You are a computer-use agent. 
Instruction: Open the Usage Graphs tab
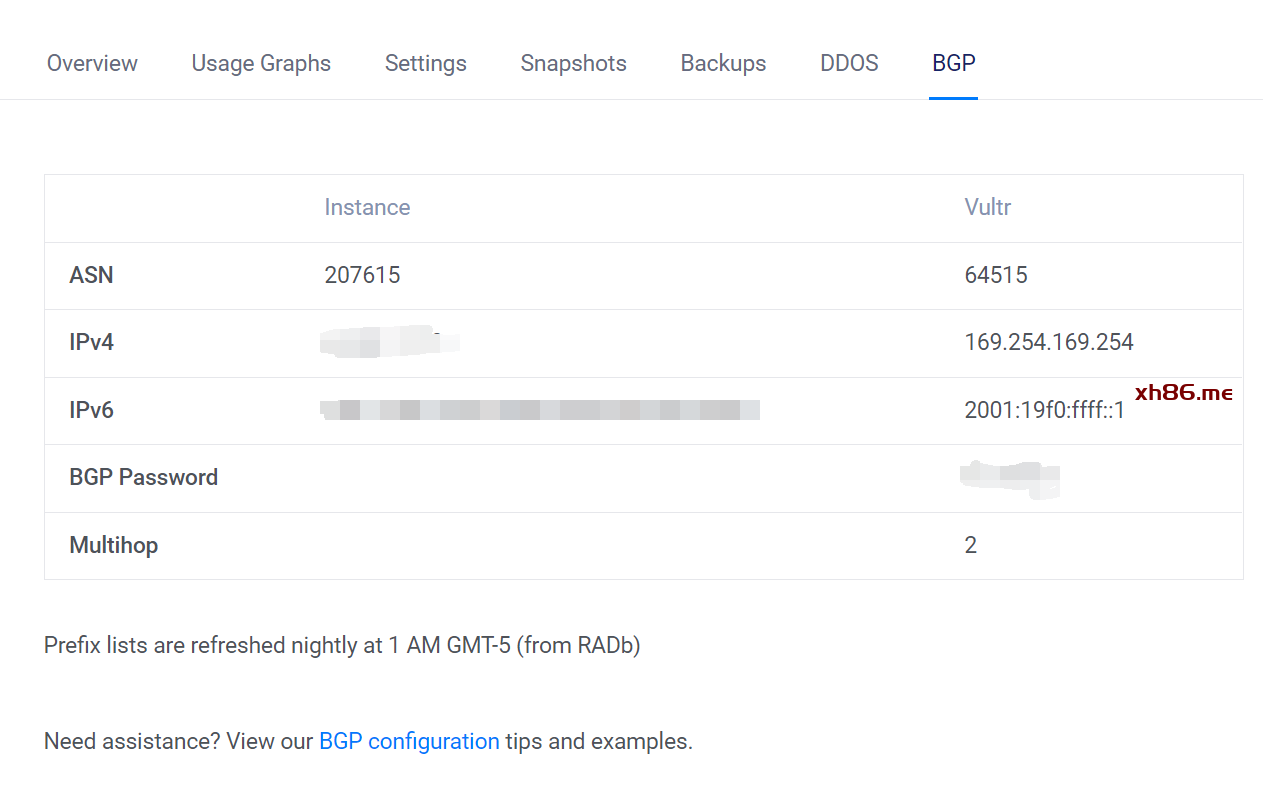(261, 63)
